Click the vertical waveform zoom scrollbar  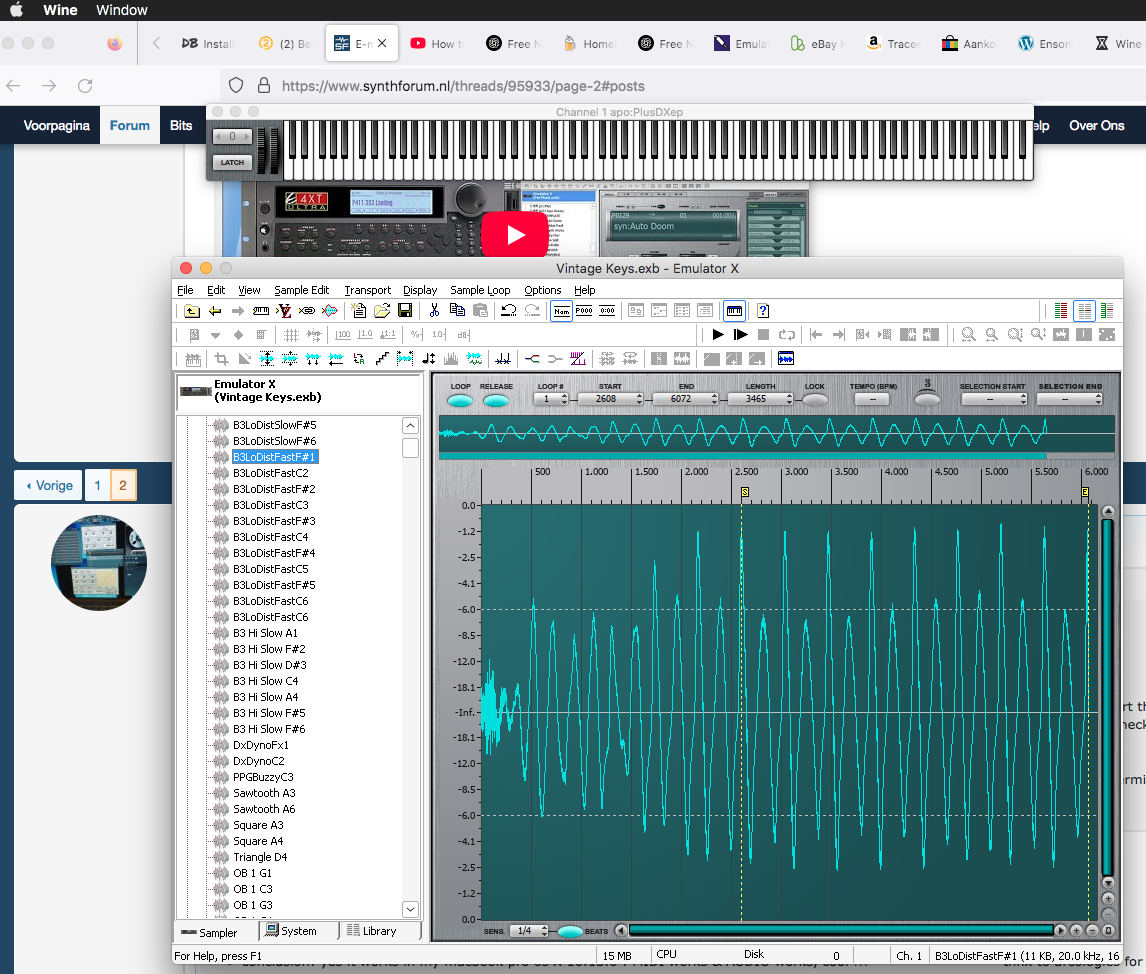coord(1108,697)
